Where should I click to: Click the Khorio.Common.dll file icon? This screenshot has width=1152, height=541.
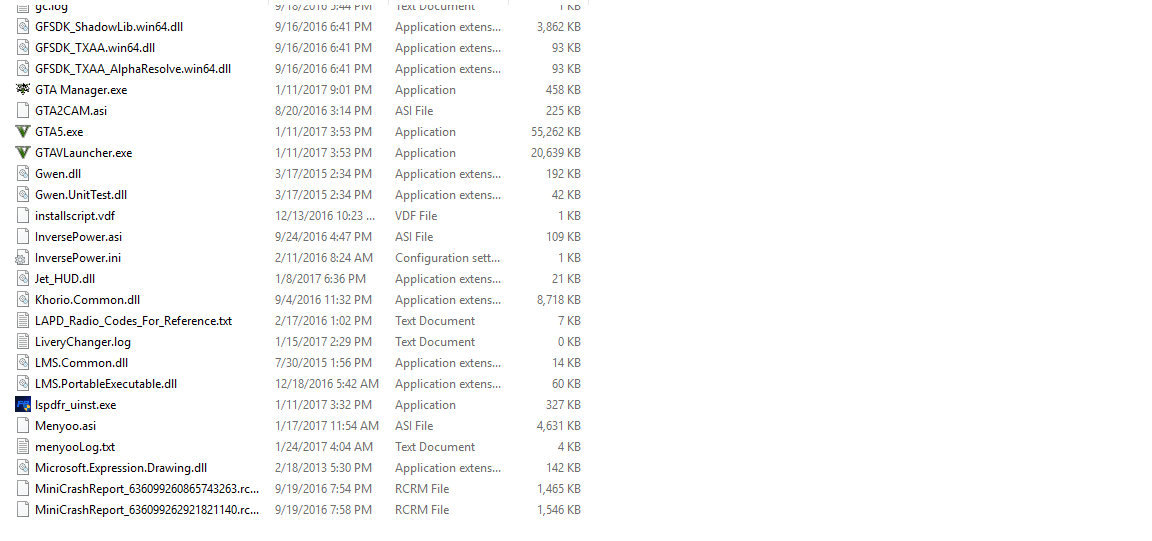[23, 300]
